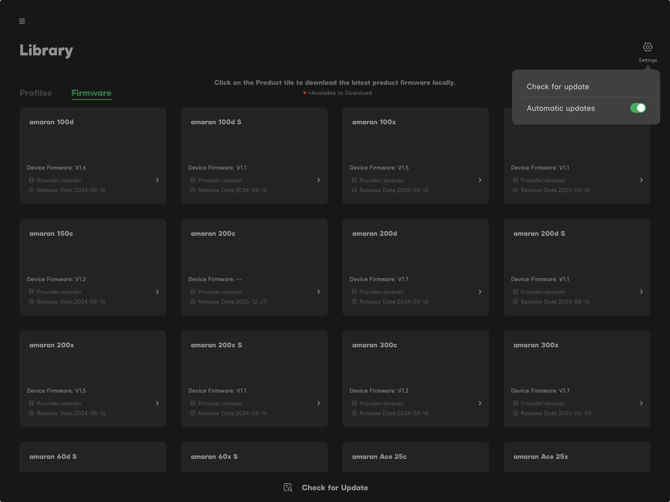
Task: Click Device Firmware: V1.7 on amaran 200d
Action: tap(379, 279)
